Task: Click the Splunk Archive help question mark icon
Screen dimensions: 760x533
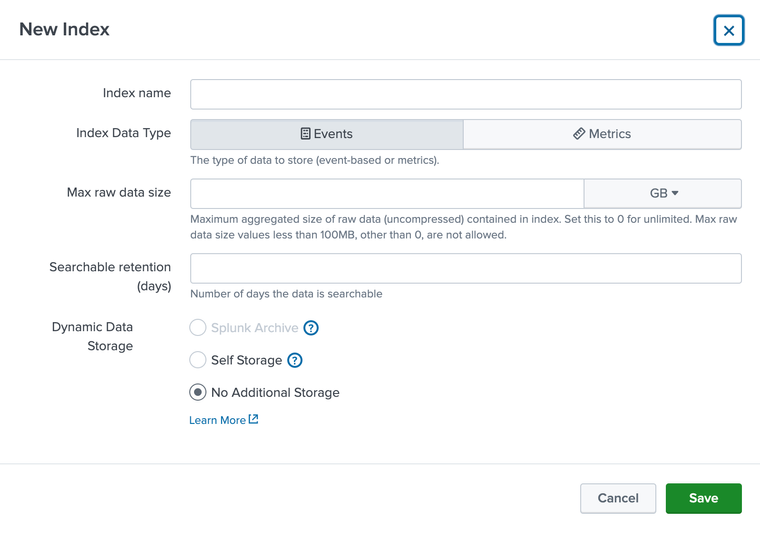Action: tap(311, 328)
